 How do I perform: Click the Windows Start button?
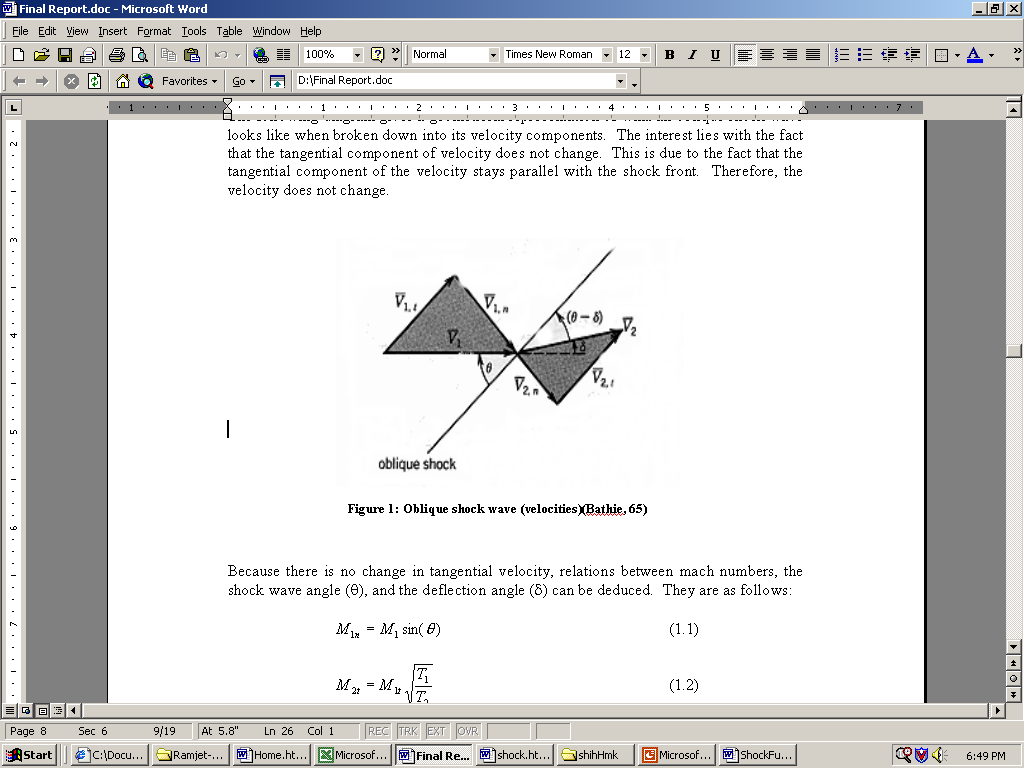pyautogui.click(x=29, y=755)
